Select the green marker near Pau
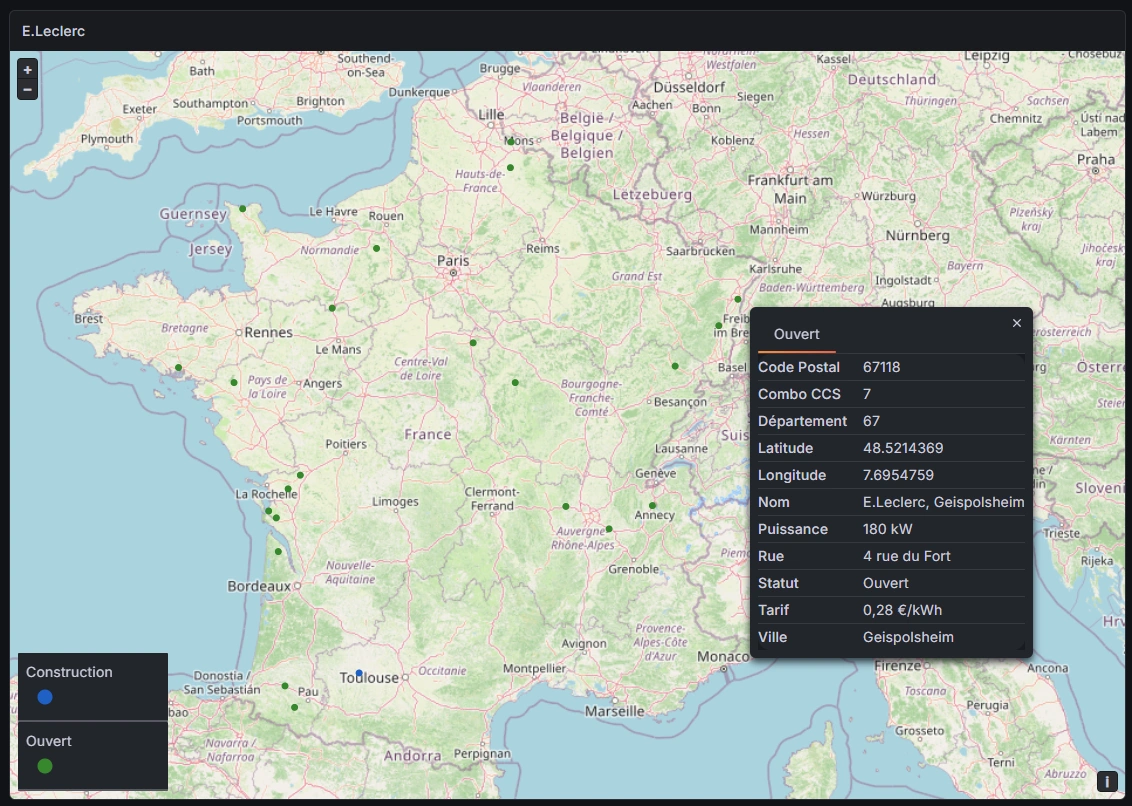Viewport: 1132px width, 806px height. pyautogui.click(x=294, y=707)
